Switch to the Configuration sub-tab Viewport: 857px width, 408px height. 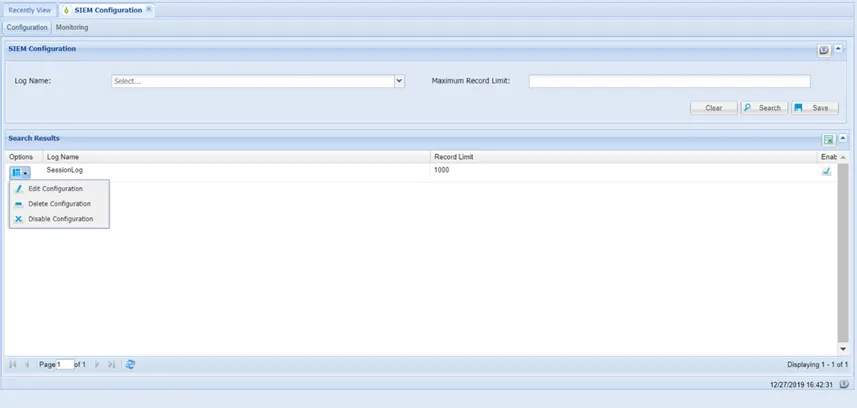coord(27,27)
